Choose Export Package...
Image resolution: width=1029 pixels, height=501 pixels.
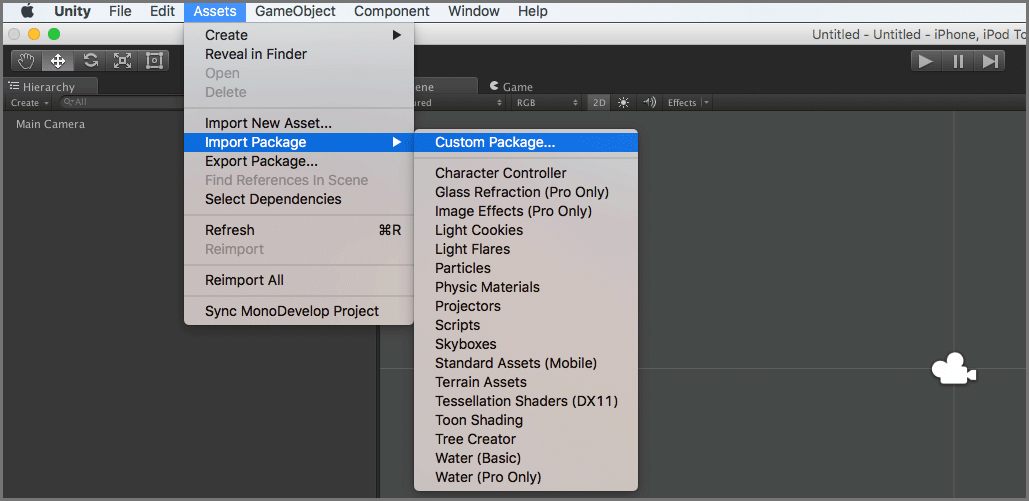(x=299, y=161)
